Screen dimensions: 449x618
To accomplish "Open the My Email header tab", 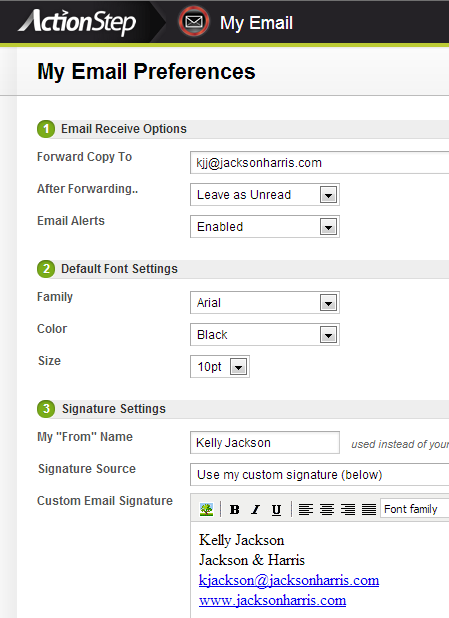I will pyautogui.click(x=256, y=23).
